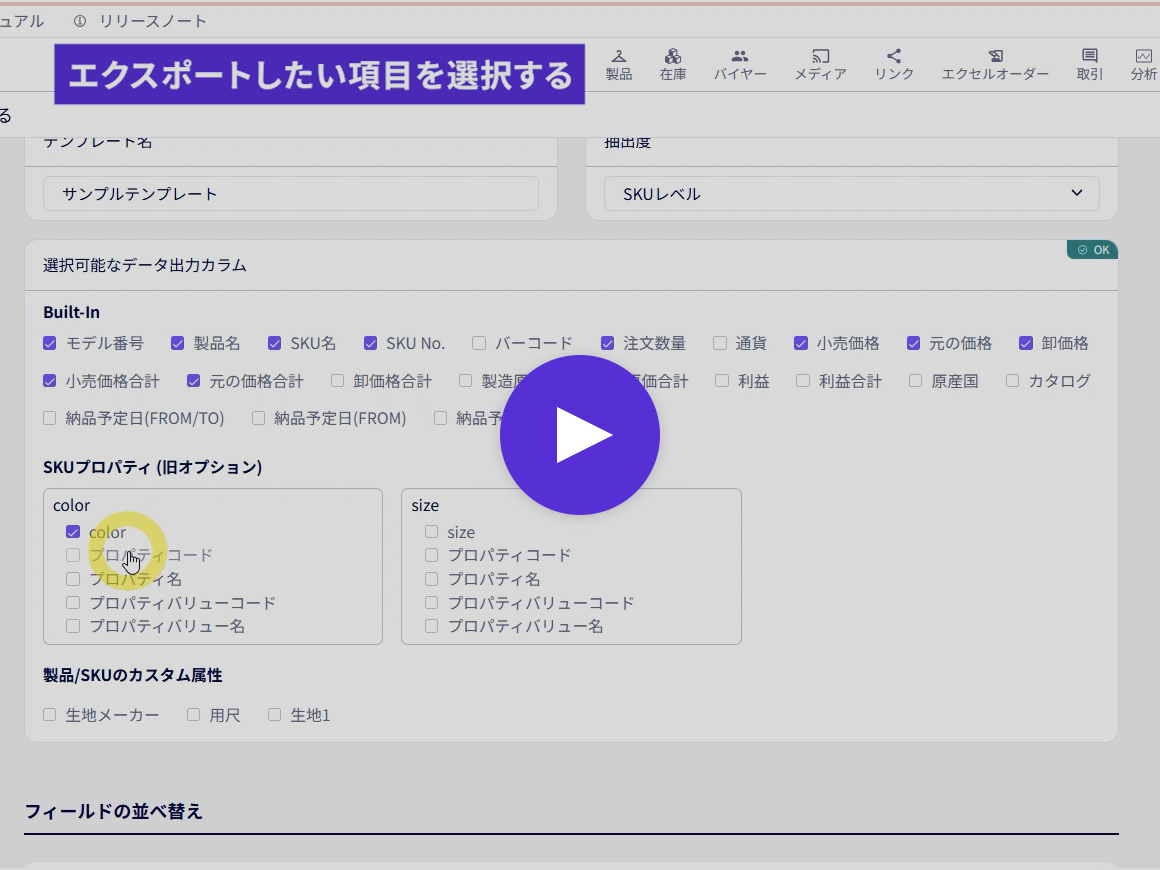This screenshot has width=1160, height=870.
Task: Uncheck the SKU名 checkbox
Action: click(x=274, y=343)
